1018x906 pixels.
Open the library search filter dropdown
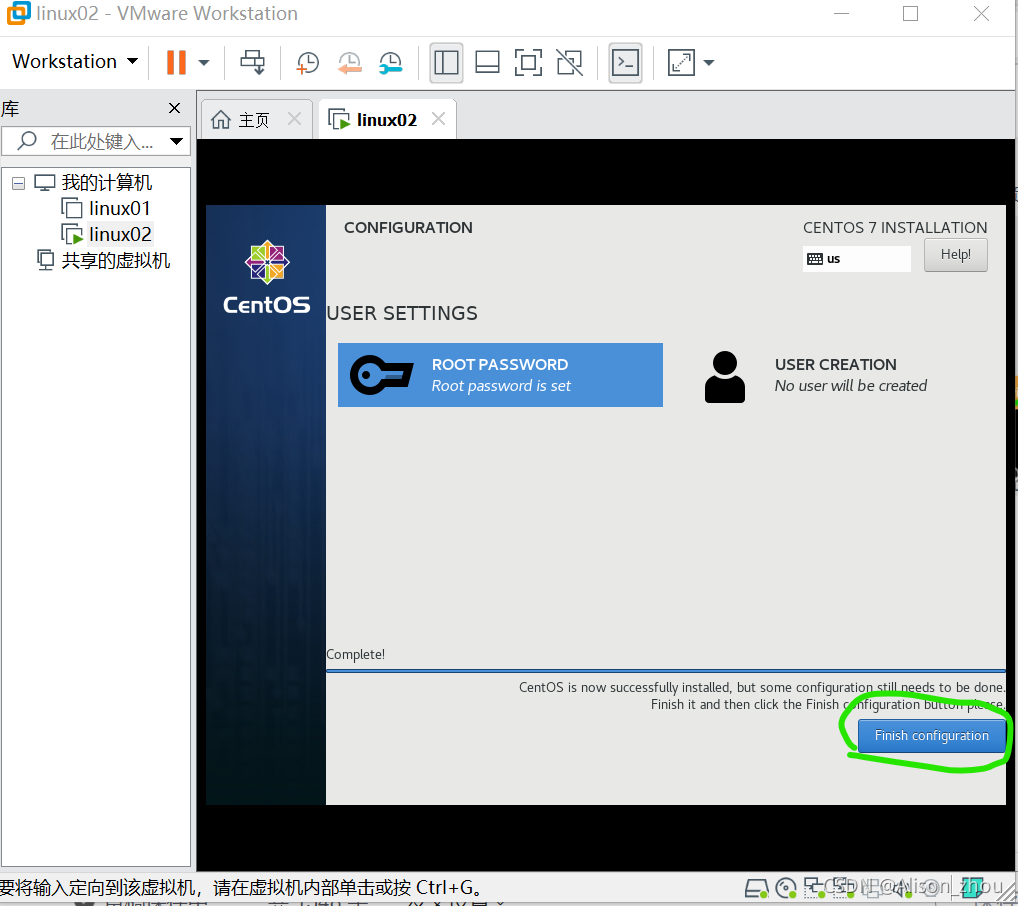tap(176, 141)
